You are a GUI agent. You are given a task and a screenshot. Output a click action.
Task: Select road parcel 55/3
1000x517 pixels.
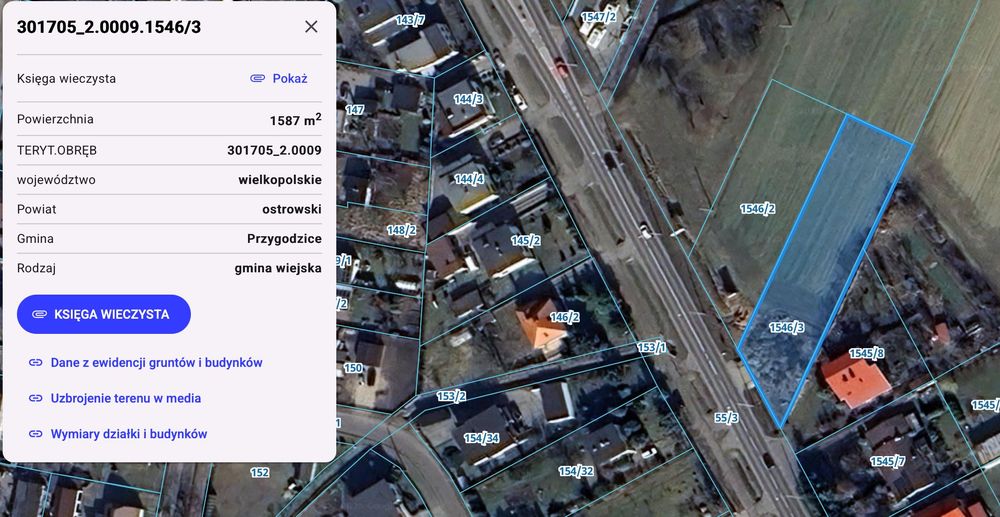(x=726, y=418)
